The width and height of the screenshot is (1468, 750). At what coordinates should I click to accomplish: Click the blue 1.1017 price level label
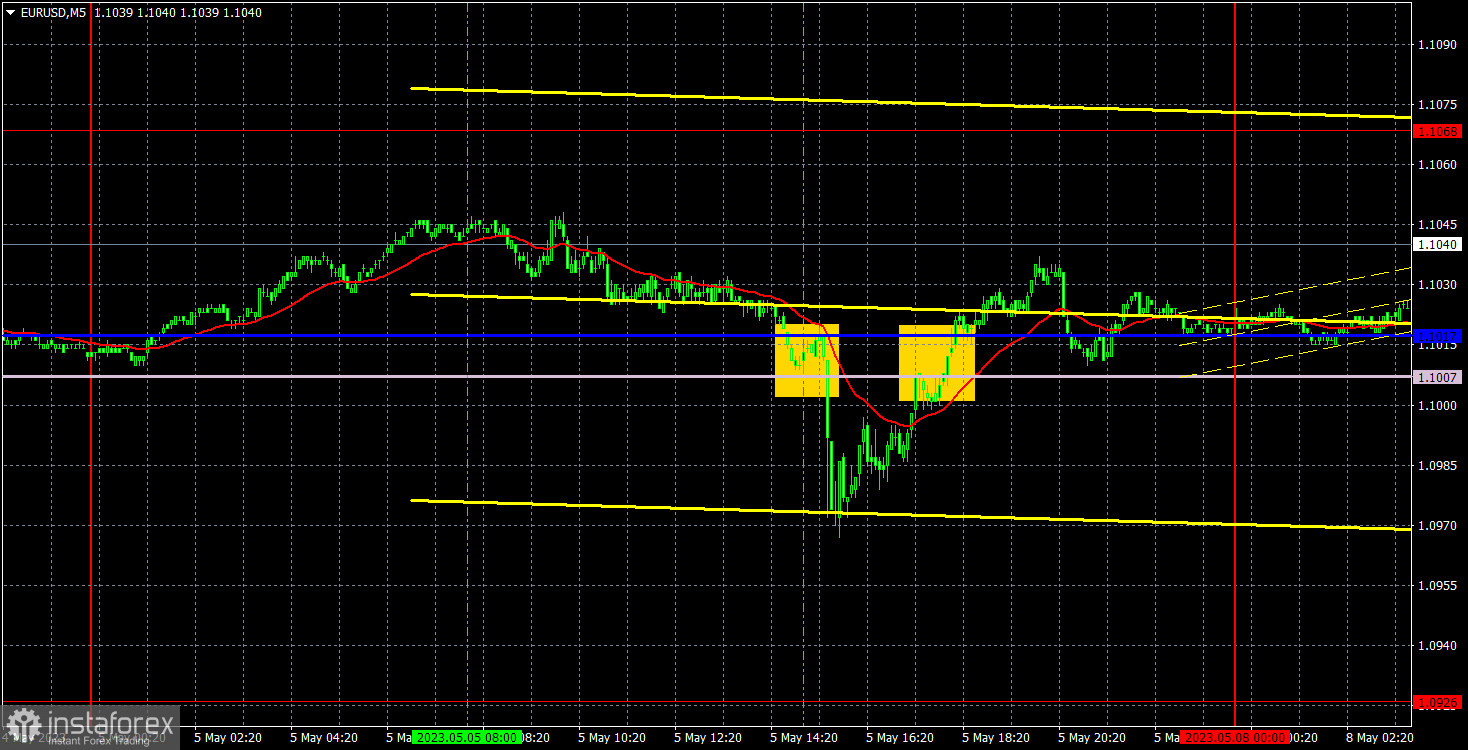[1438, 336]
